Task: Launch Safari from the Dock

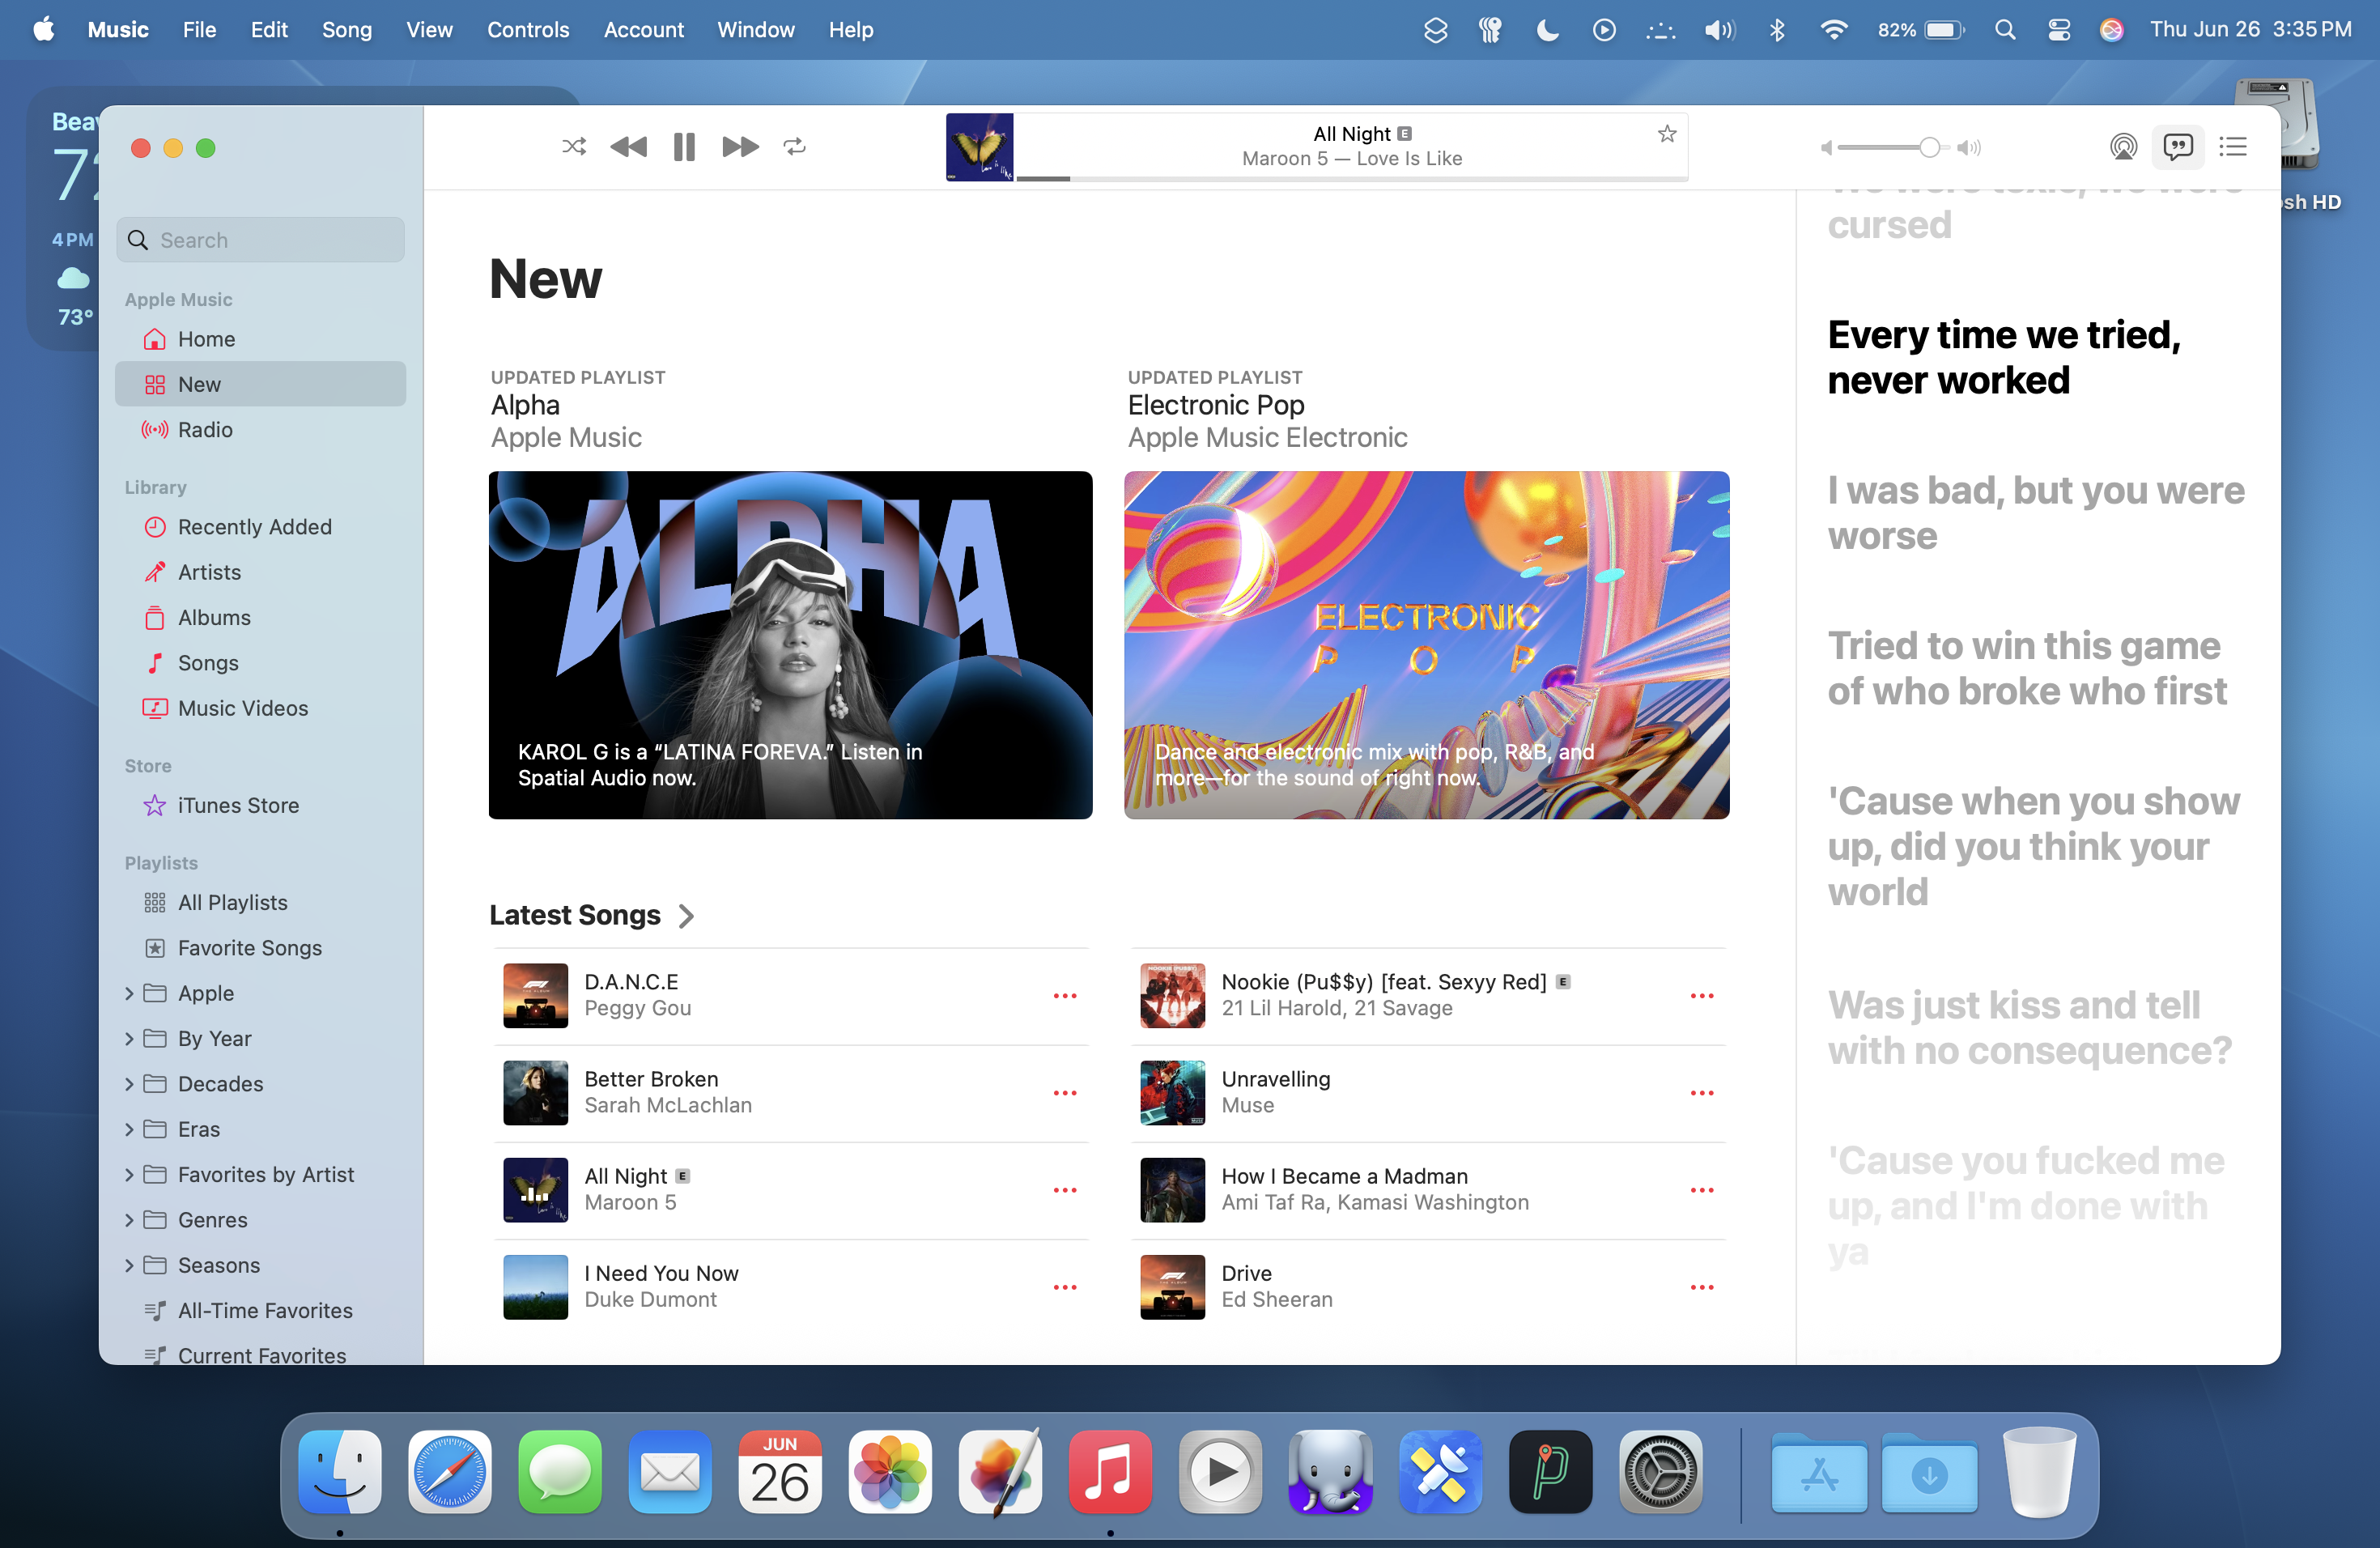Action: coord(450,1471)
